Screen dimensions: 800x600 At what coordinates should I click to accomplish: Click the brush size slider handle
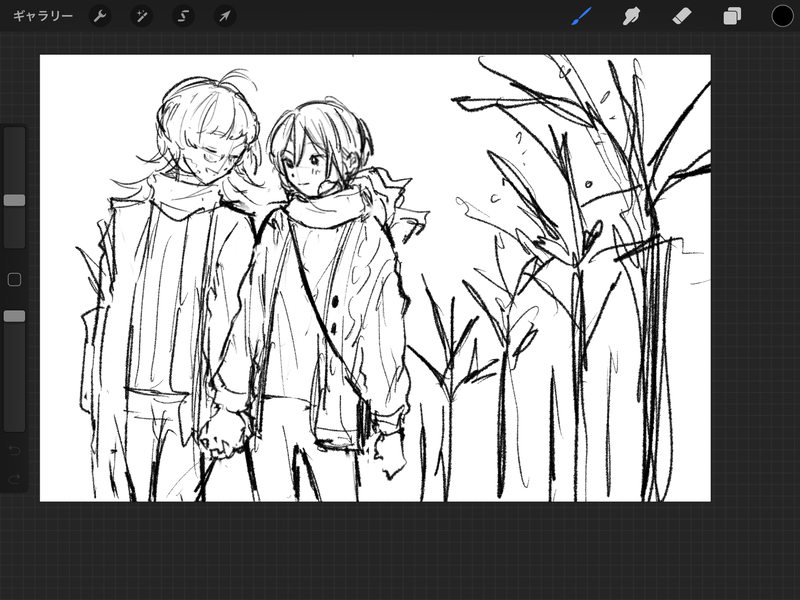[14, 200]
